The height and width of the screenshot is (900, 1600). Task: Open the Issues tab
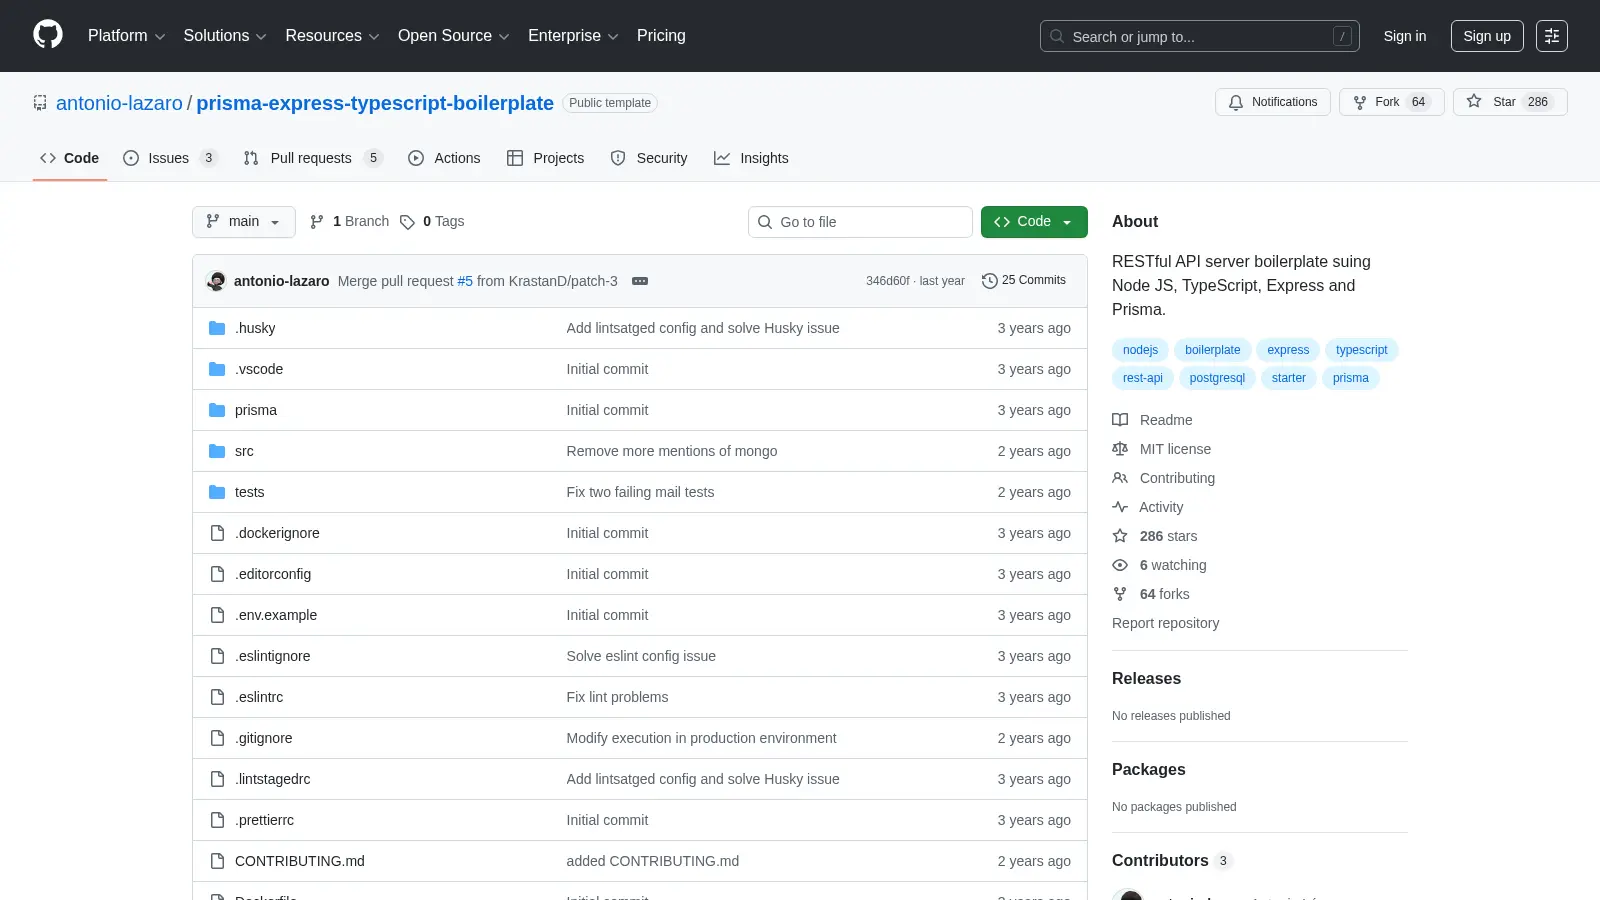coord(170,158)
